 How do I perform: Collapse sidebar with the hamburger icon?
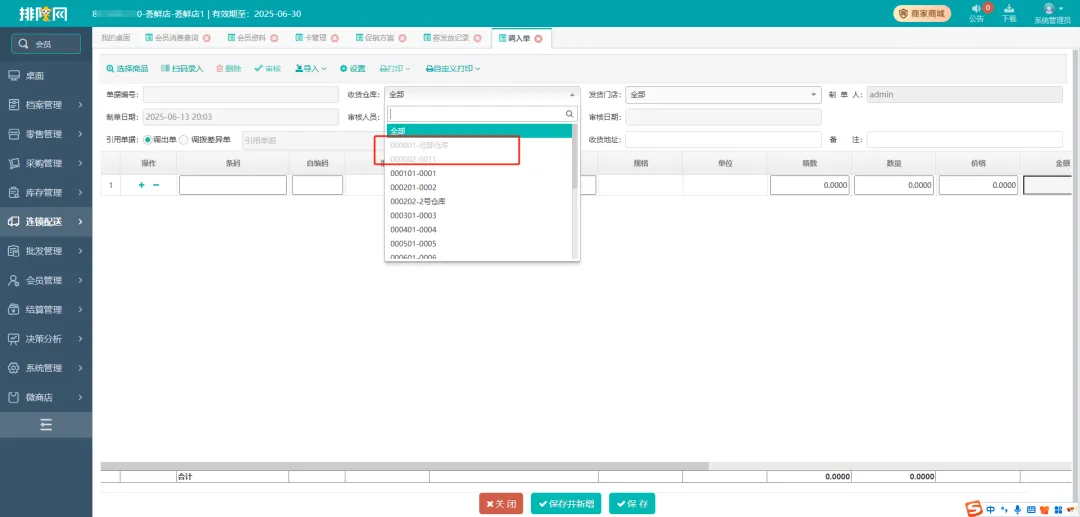pyautogui.click(x=46, y=425)
